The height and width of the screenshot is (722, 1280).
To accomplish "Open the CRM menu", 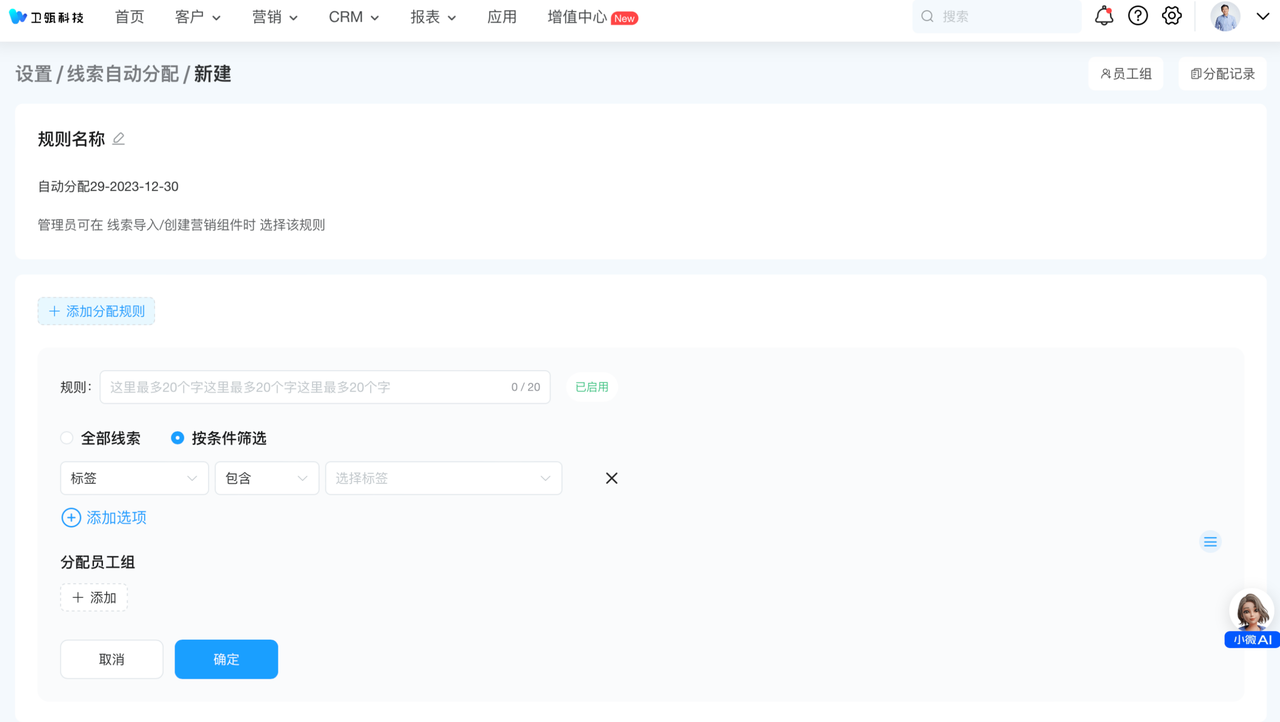I will click(353, 17).
